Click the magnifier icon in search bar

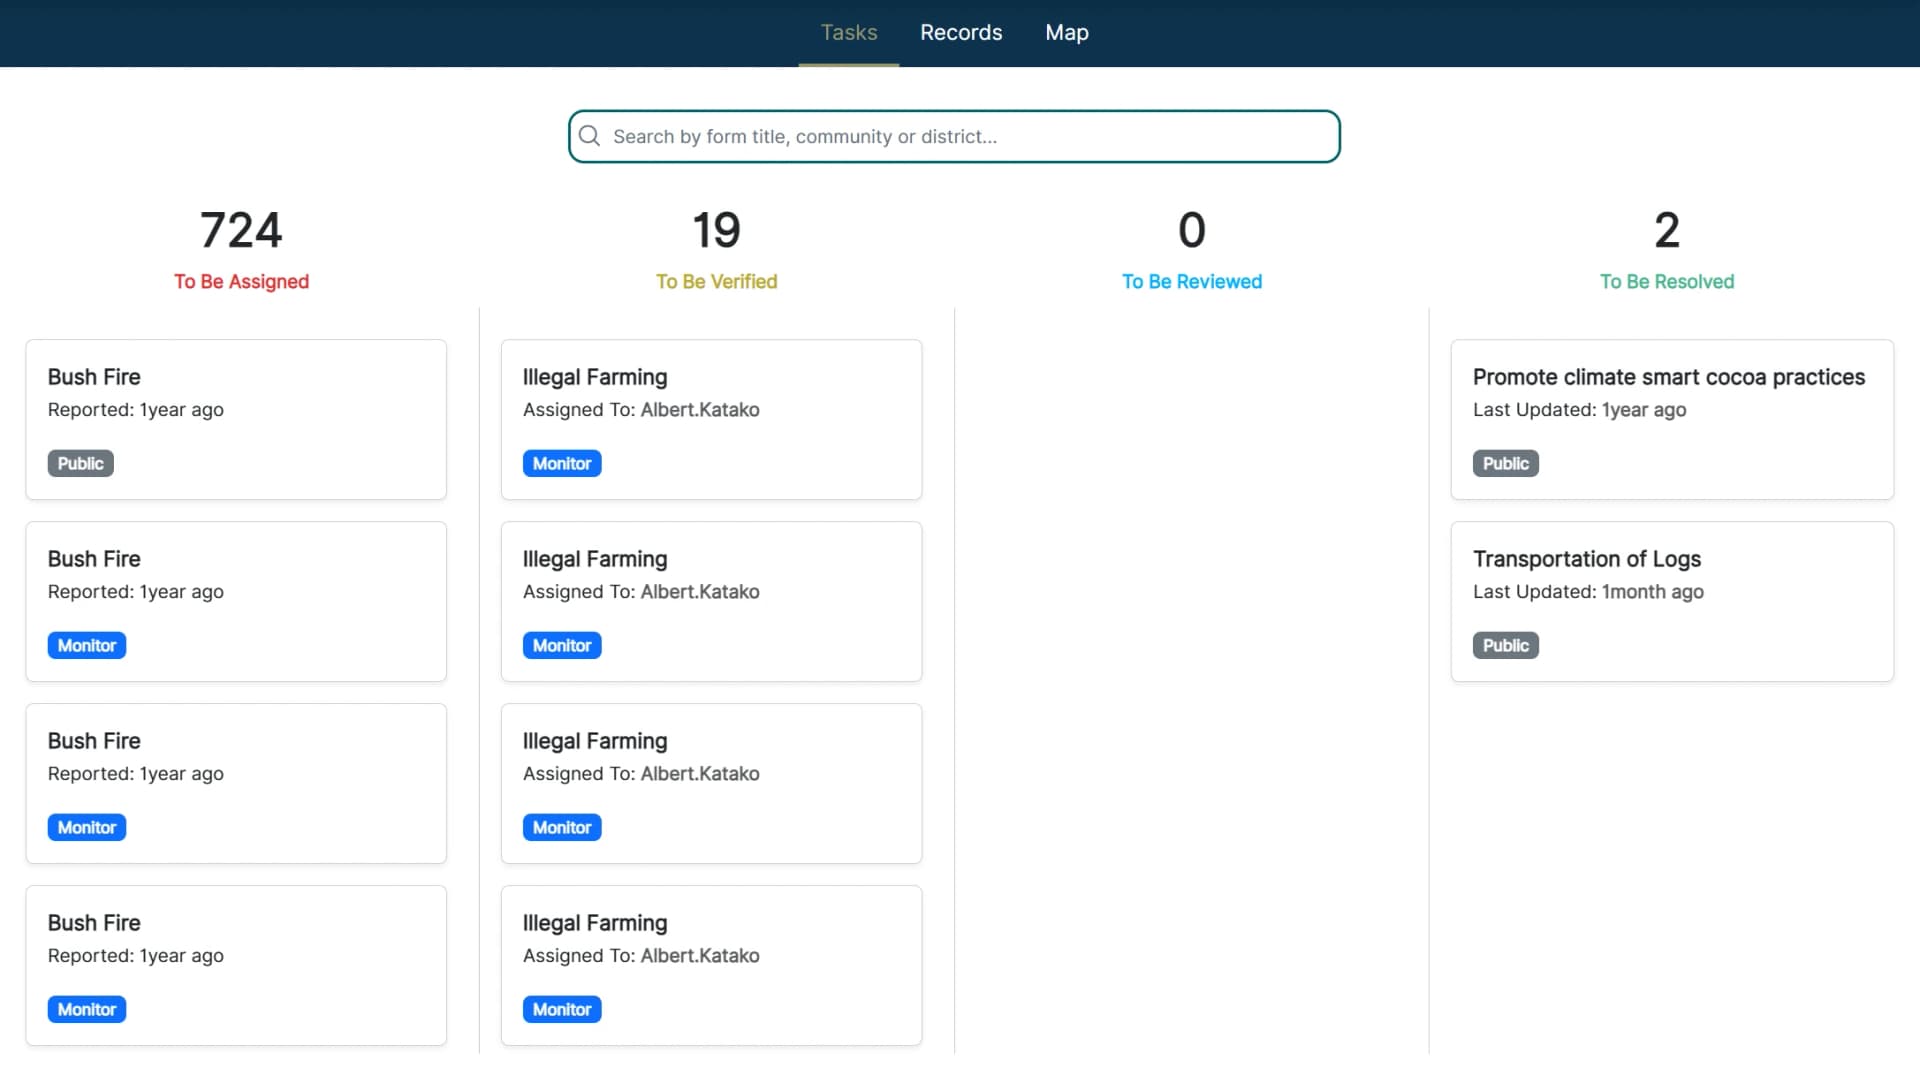(x=590, y=136)
